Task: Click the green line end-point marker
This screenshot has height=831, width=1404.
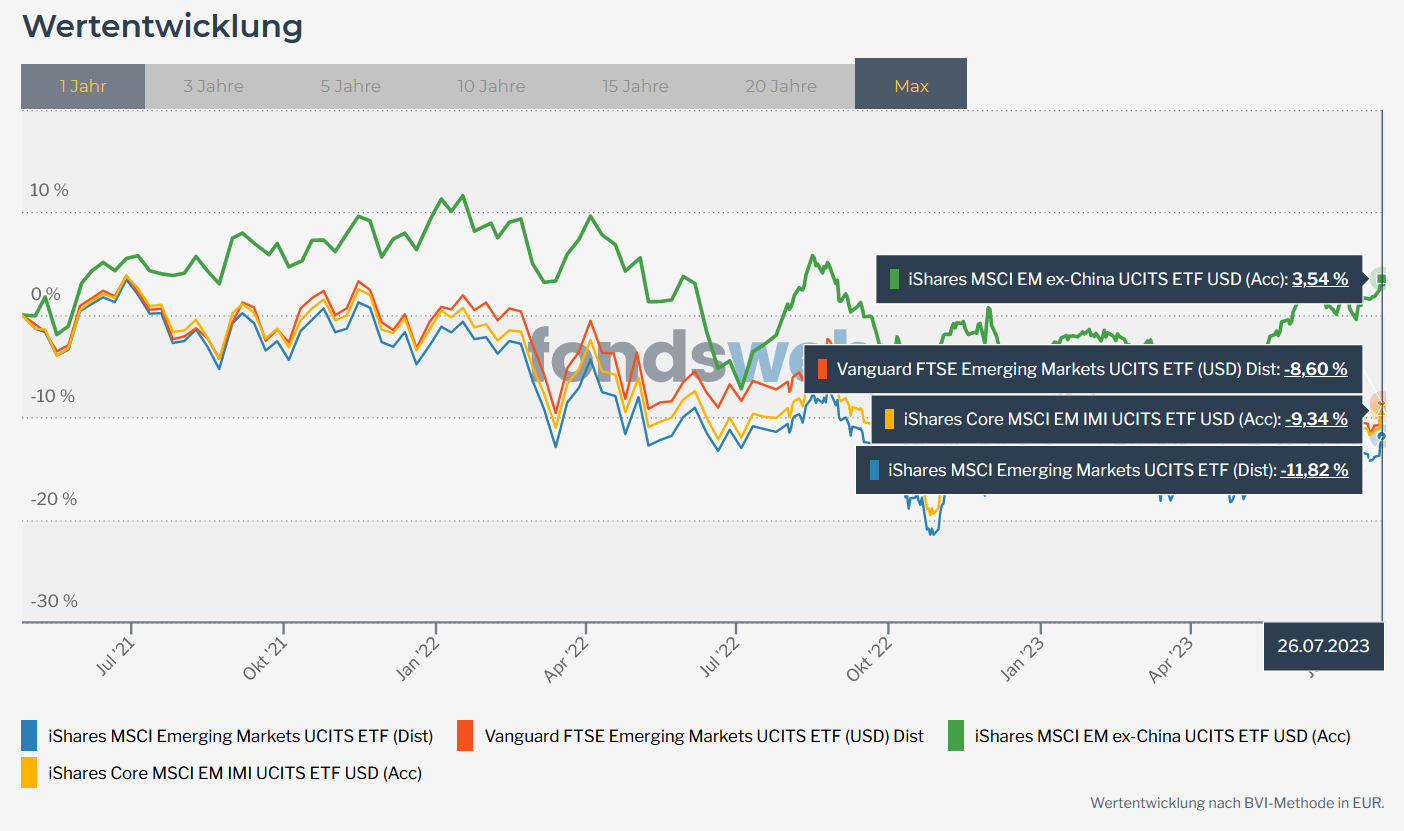Action: [x=1382, y=278]
